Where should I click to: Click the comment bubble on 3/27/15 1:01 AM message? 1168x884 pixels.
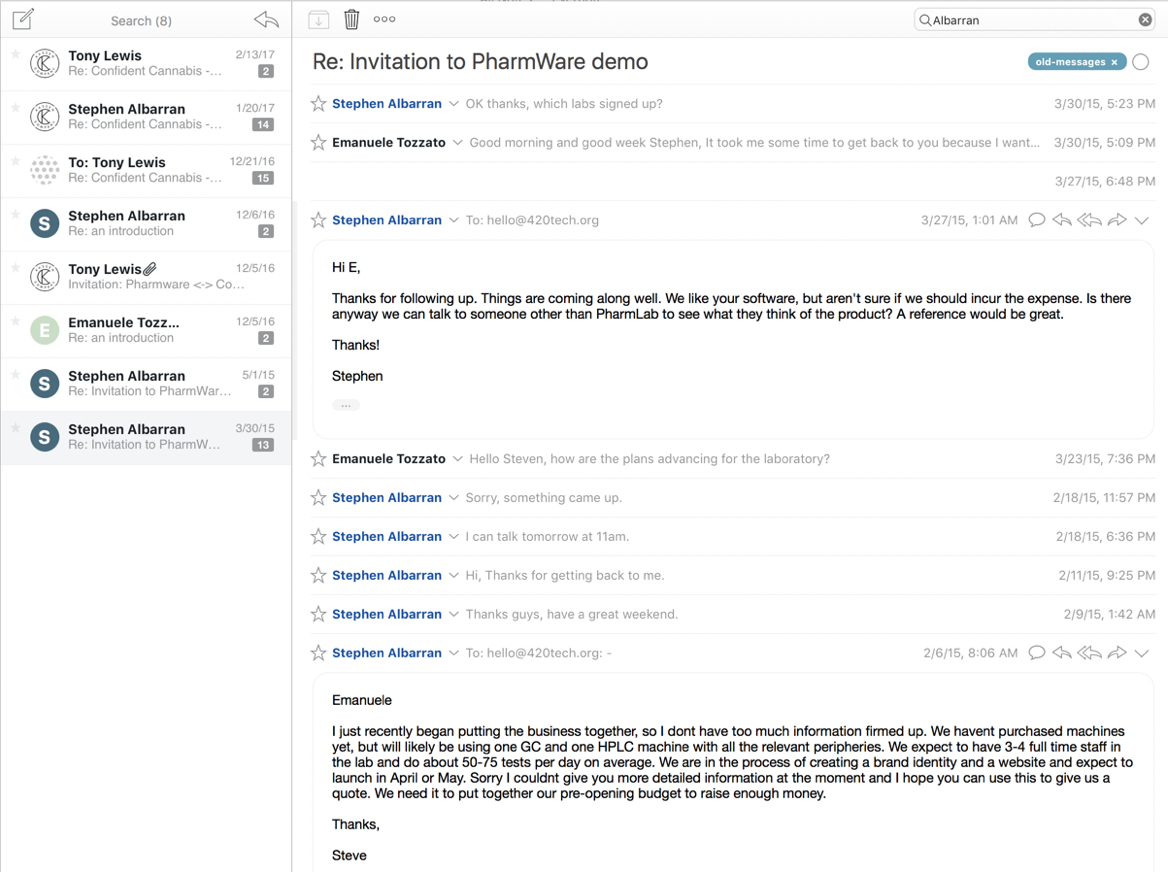click(x=1036, y=220)
